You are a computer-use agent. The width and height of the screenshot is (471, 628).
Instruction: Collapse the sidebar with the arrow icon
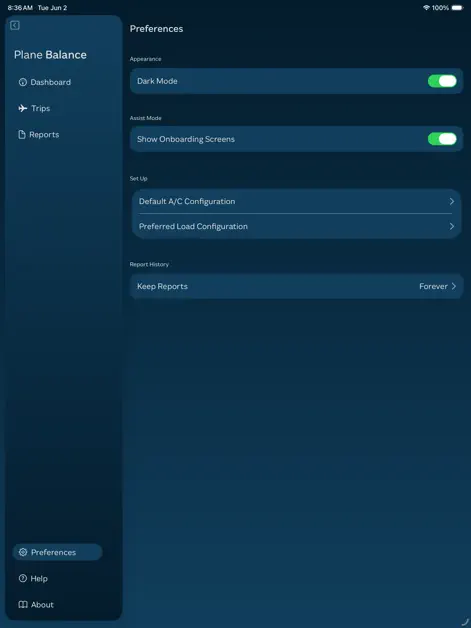pyautogui.click(x=15, y=26)
